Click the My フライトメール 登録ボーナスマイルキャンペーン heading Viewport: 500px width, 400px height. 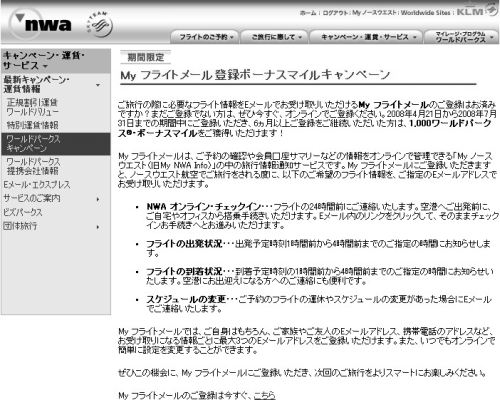coord(255,75)
